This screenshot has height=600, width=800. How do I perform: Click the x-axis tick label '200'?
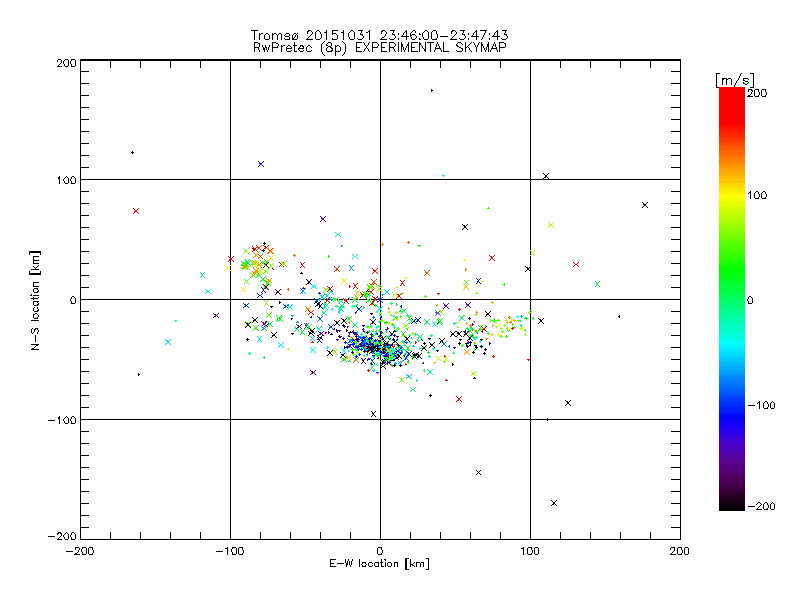pyautogui.click(x=680, y=552)
